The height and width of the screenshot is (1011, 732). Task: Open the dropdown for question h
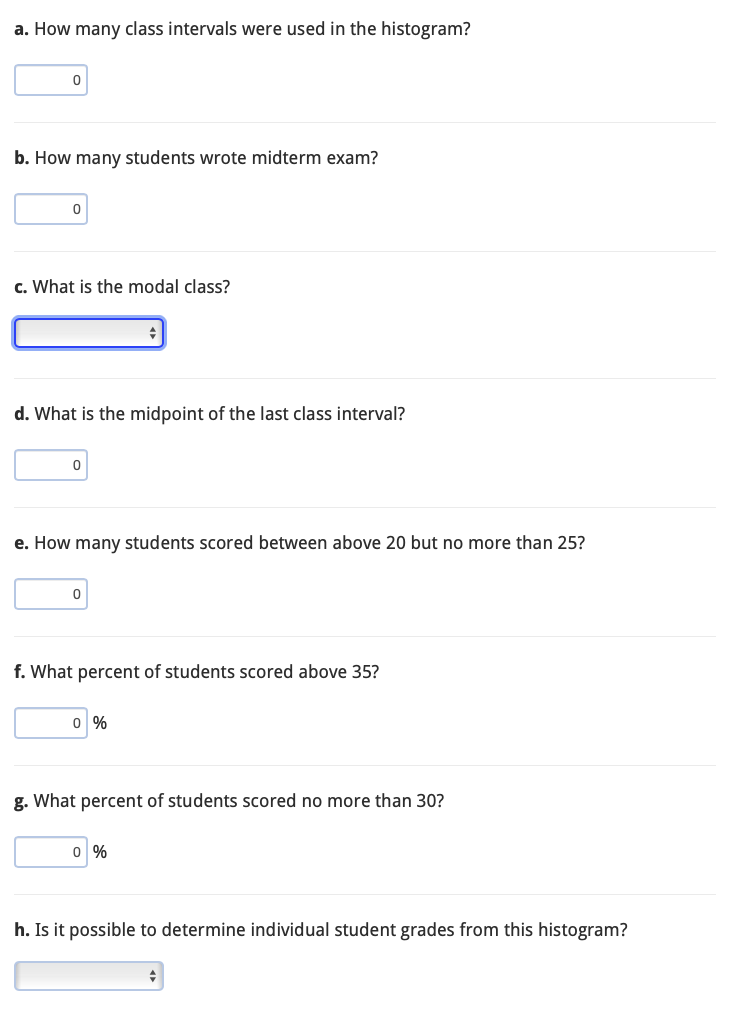tap(89, 975)
